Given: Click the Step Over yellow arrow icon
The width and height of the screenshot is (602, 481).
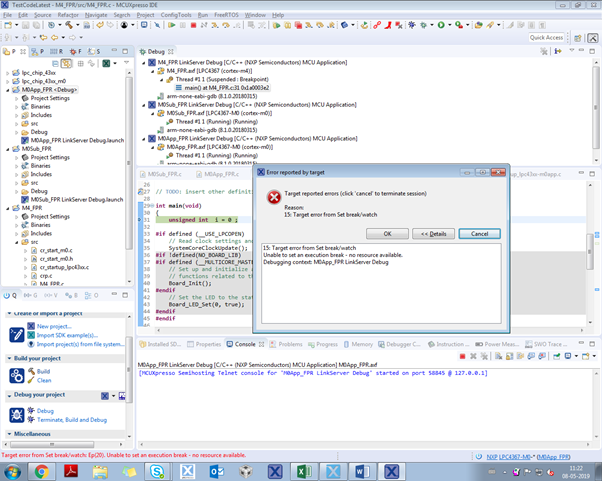Looking at the screenshot, I should pos(226,25).
